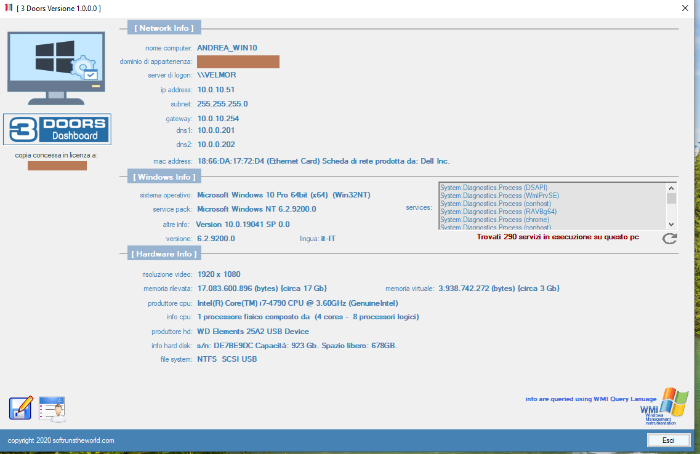Viewport: 700px width, 454px height.
Task: Click WD Elements 25A2 USB Device
Action: 253,331
